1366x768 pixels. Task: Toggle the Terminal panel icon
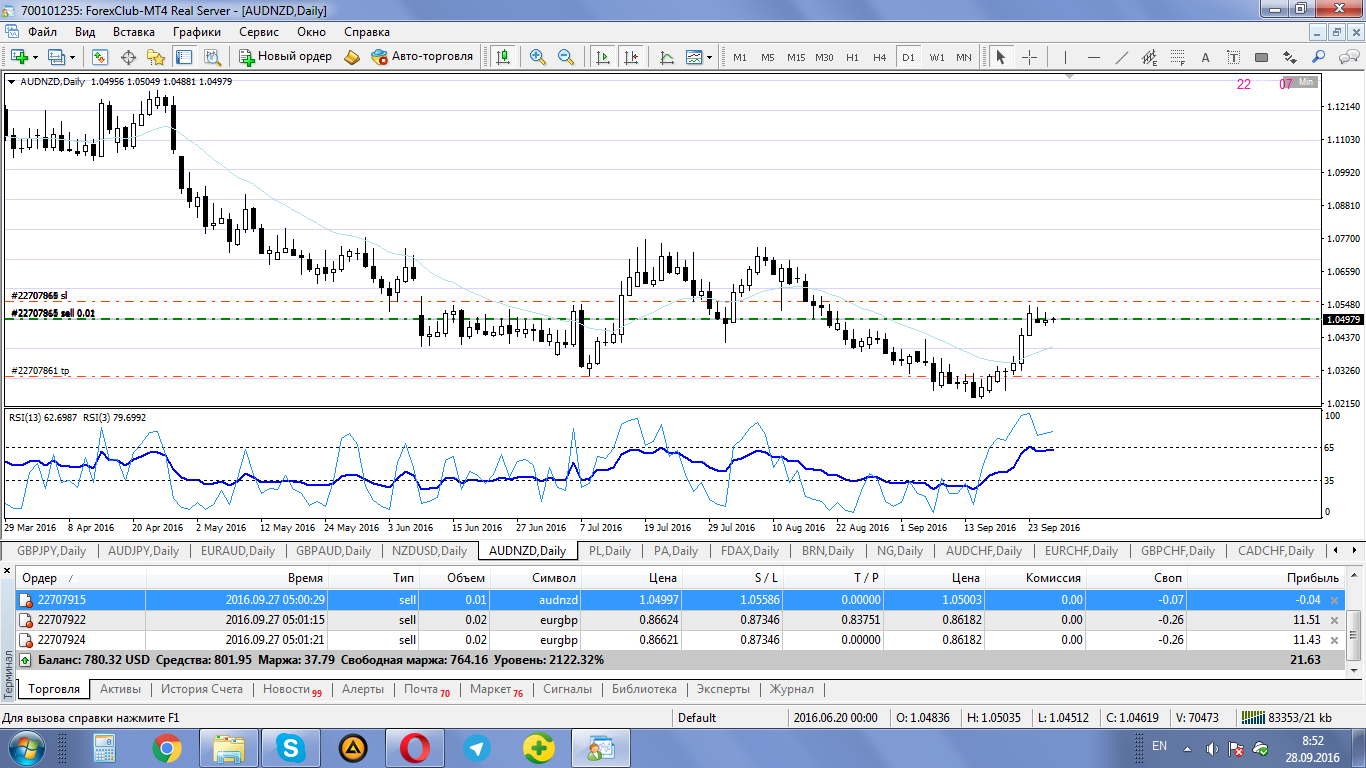pos(184,57)
